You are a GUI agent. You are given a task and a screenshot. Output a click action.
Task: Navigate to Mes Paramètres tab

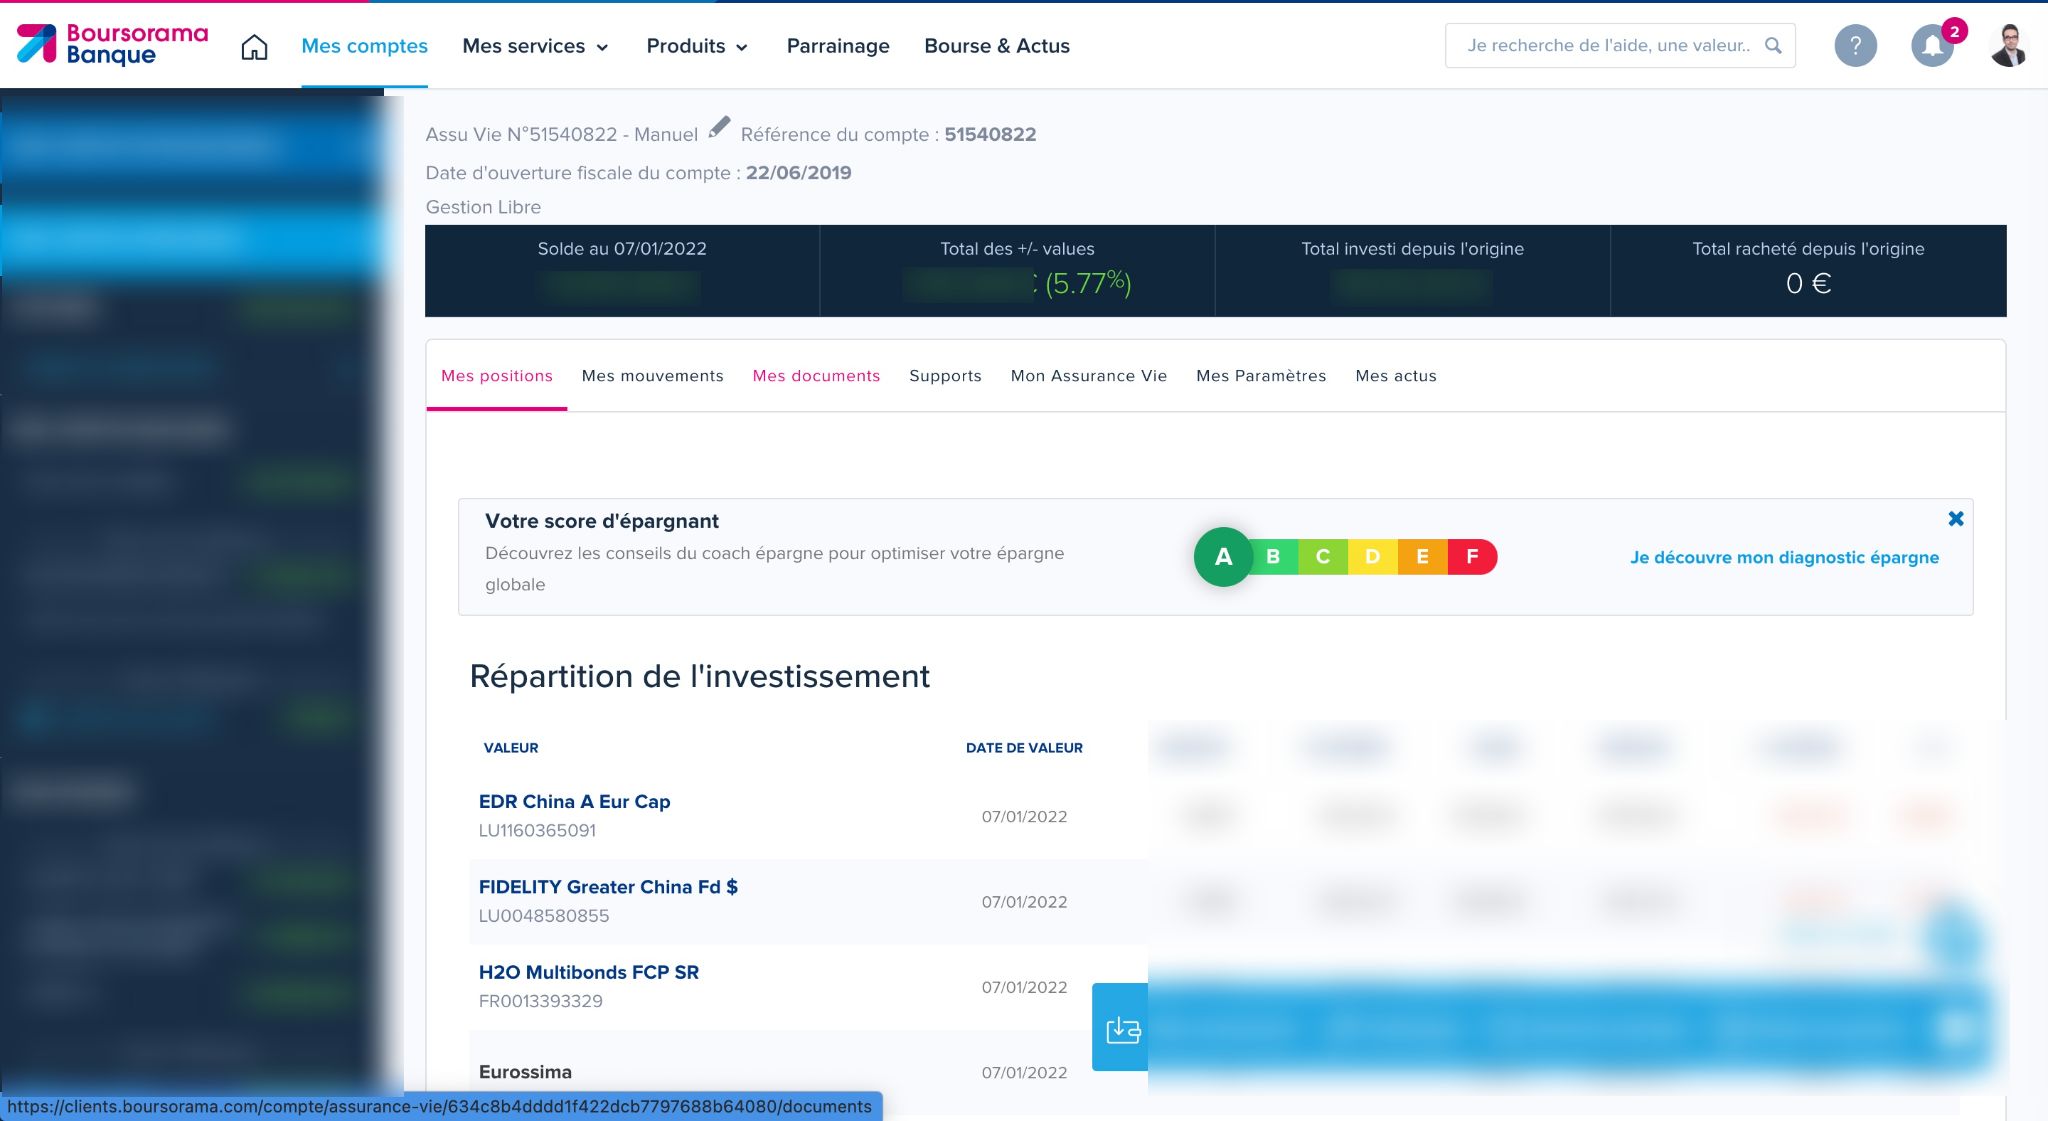point(1261,376)
